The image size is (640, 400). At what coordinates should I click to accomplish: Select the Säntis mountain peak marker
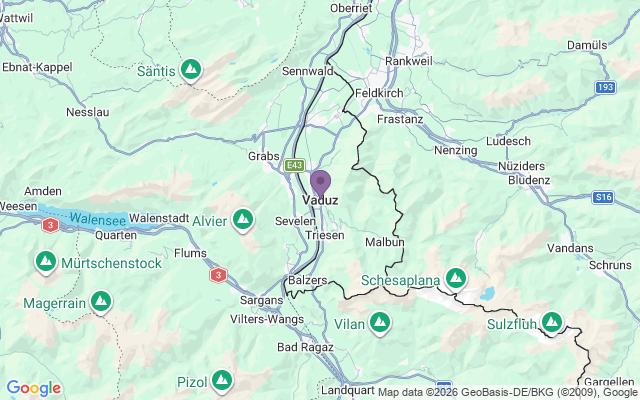click(191, 70)
